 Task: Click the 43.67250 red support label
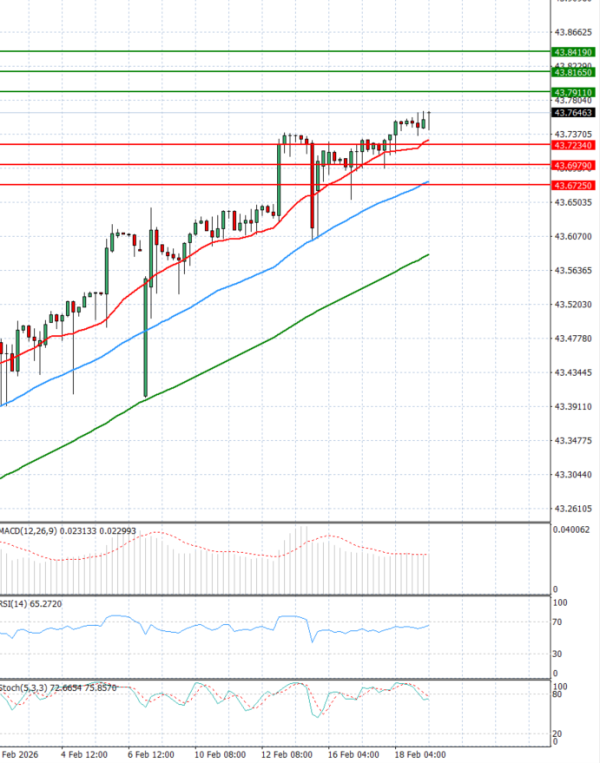click(x=573, y=185)
